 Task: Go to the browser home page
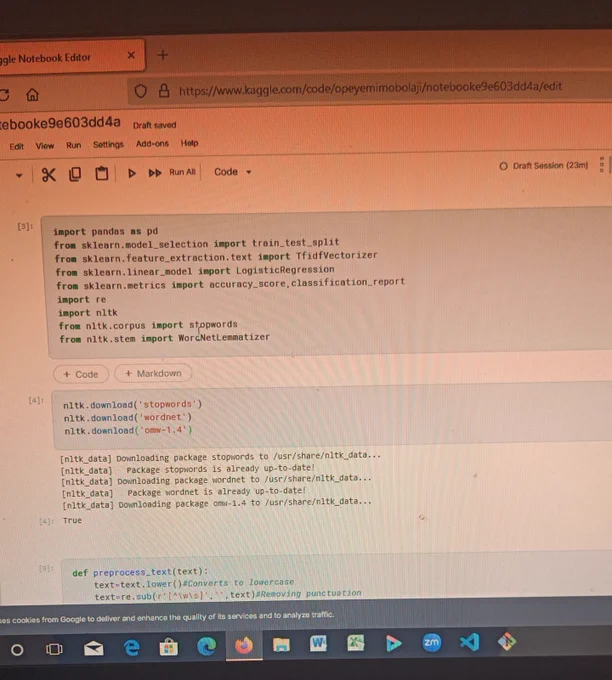click(33, 94)
